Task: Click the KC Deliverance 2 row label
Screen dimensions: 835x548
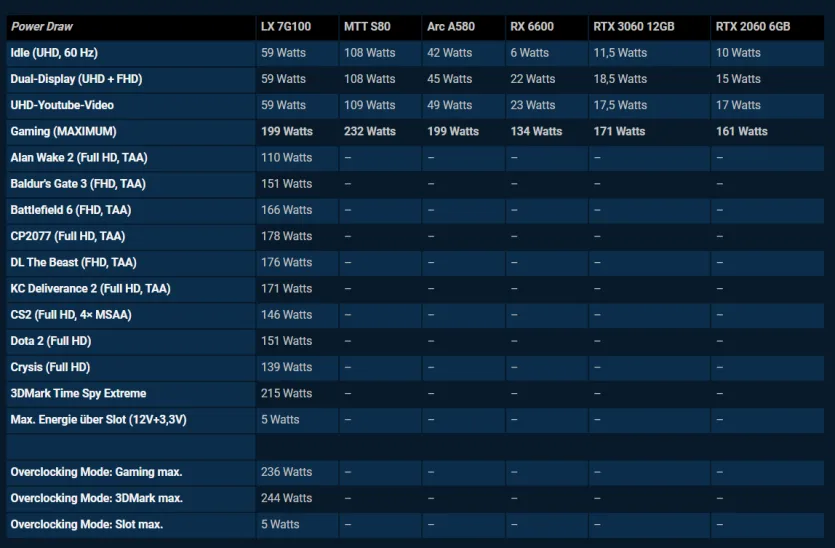Action: click(91, 289)
